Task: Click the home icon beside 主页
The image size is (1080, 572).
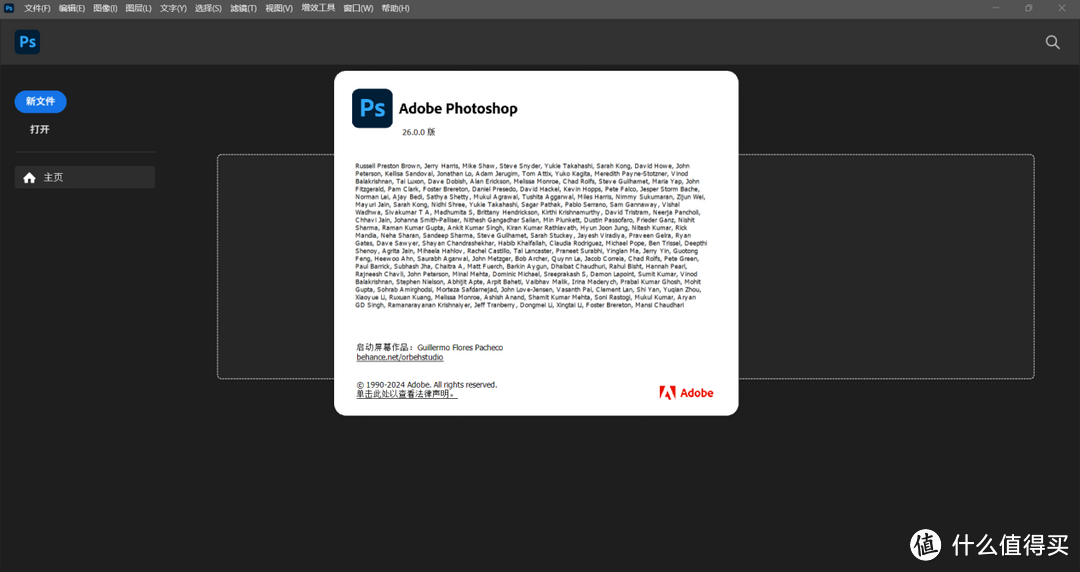Action: coord(29,178)
